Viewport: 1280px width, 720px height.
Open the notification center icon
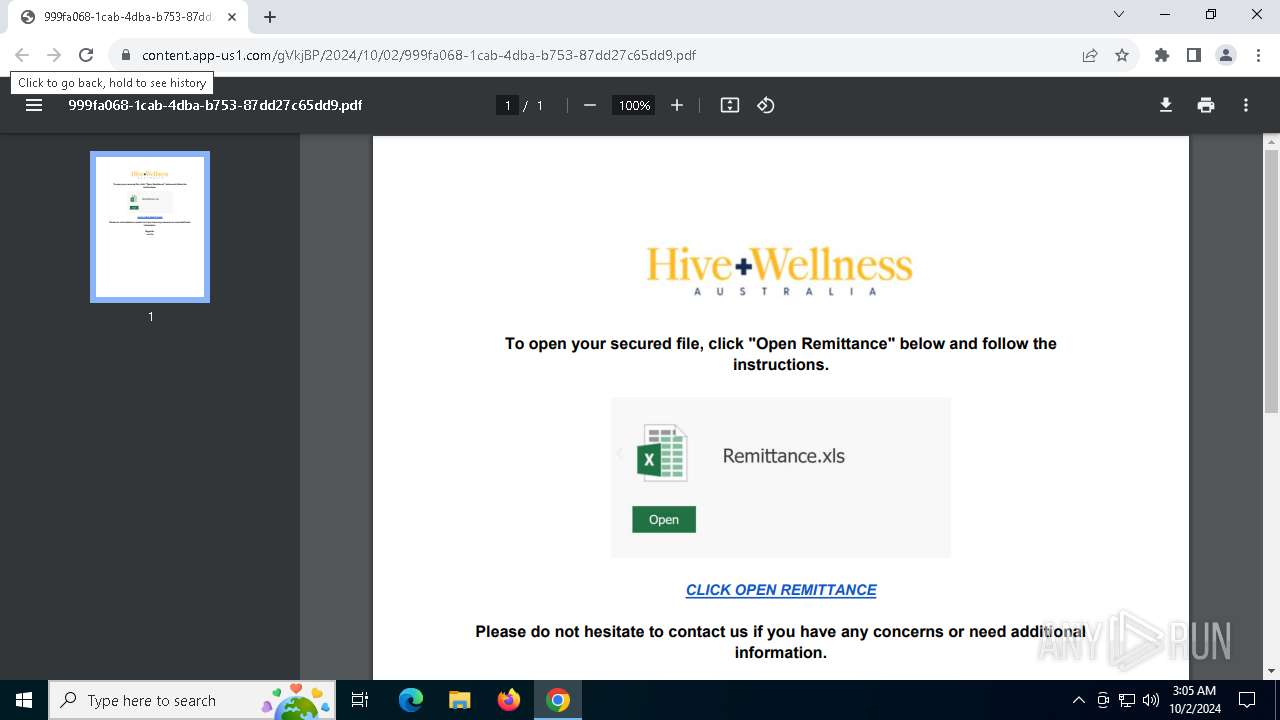click(x=1247, y=700)
